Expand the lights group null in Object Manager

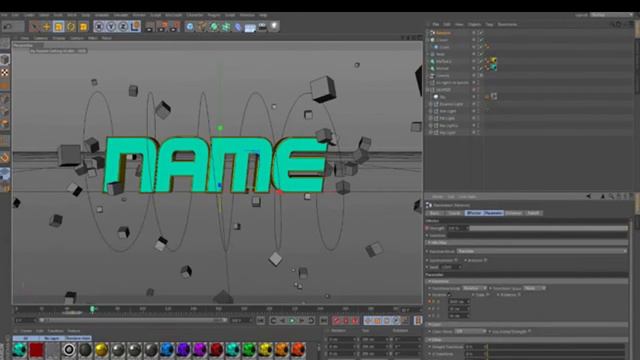[x=428, y=90]
